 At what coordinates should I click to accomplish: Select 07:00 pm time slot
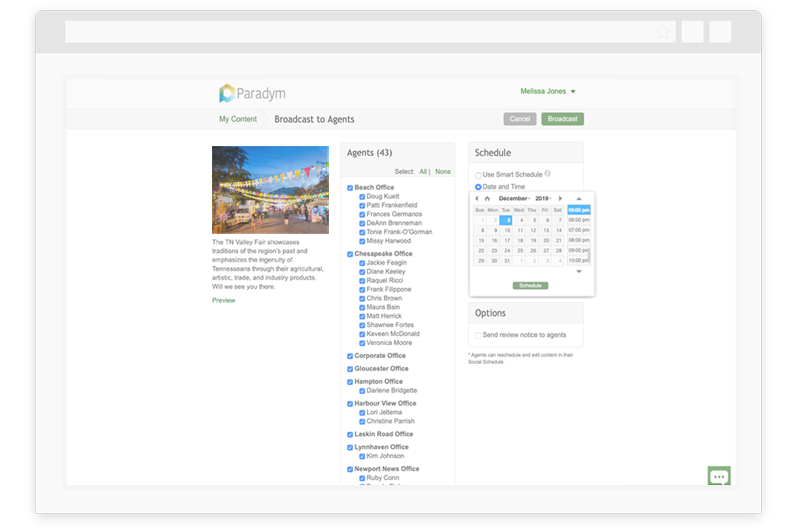[578, 230]
